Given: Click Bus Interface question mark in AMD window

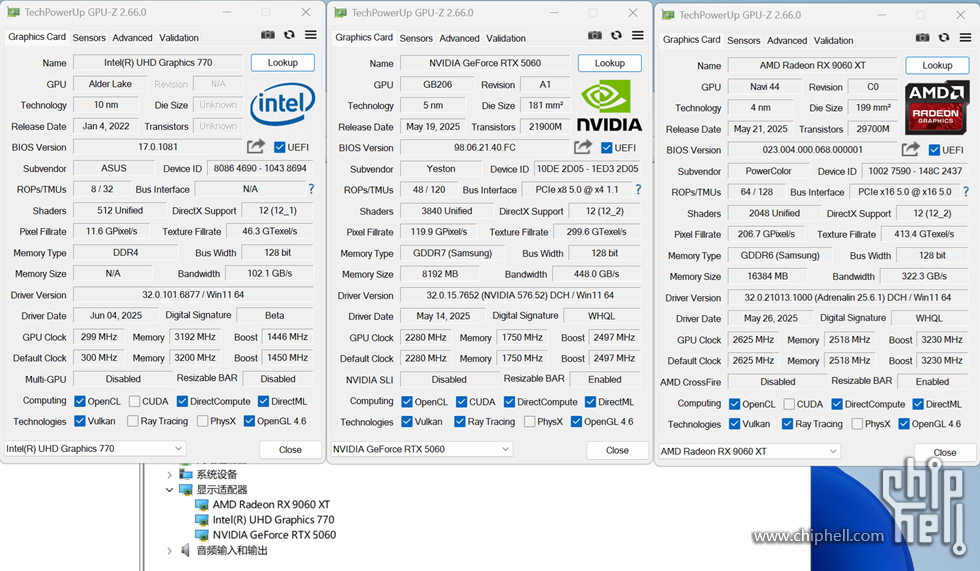Looking at the screenshot, I should [966, 192].
